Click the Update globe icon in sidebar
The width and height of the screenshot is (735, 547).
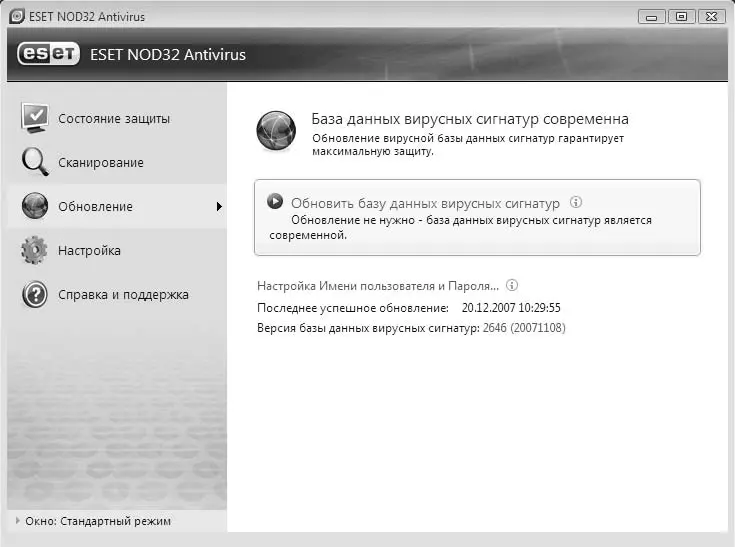point(35,206)
